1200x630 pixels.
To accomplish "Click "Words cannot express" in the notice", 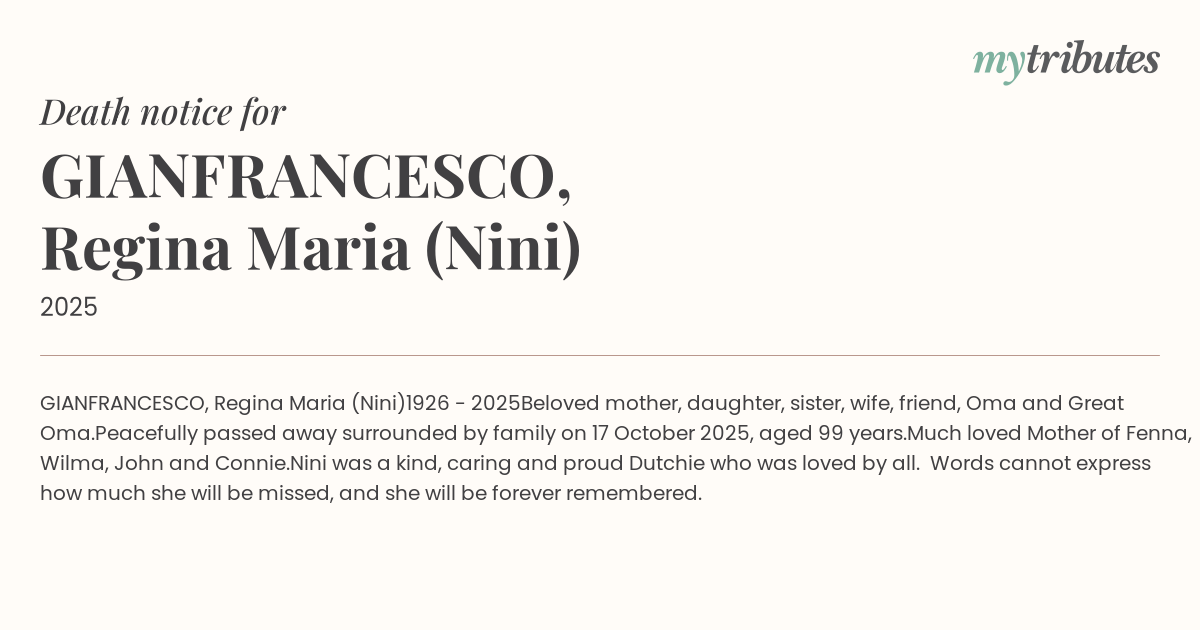I will (x=1040, y=463).
